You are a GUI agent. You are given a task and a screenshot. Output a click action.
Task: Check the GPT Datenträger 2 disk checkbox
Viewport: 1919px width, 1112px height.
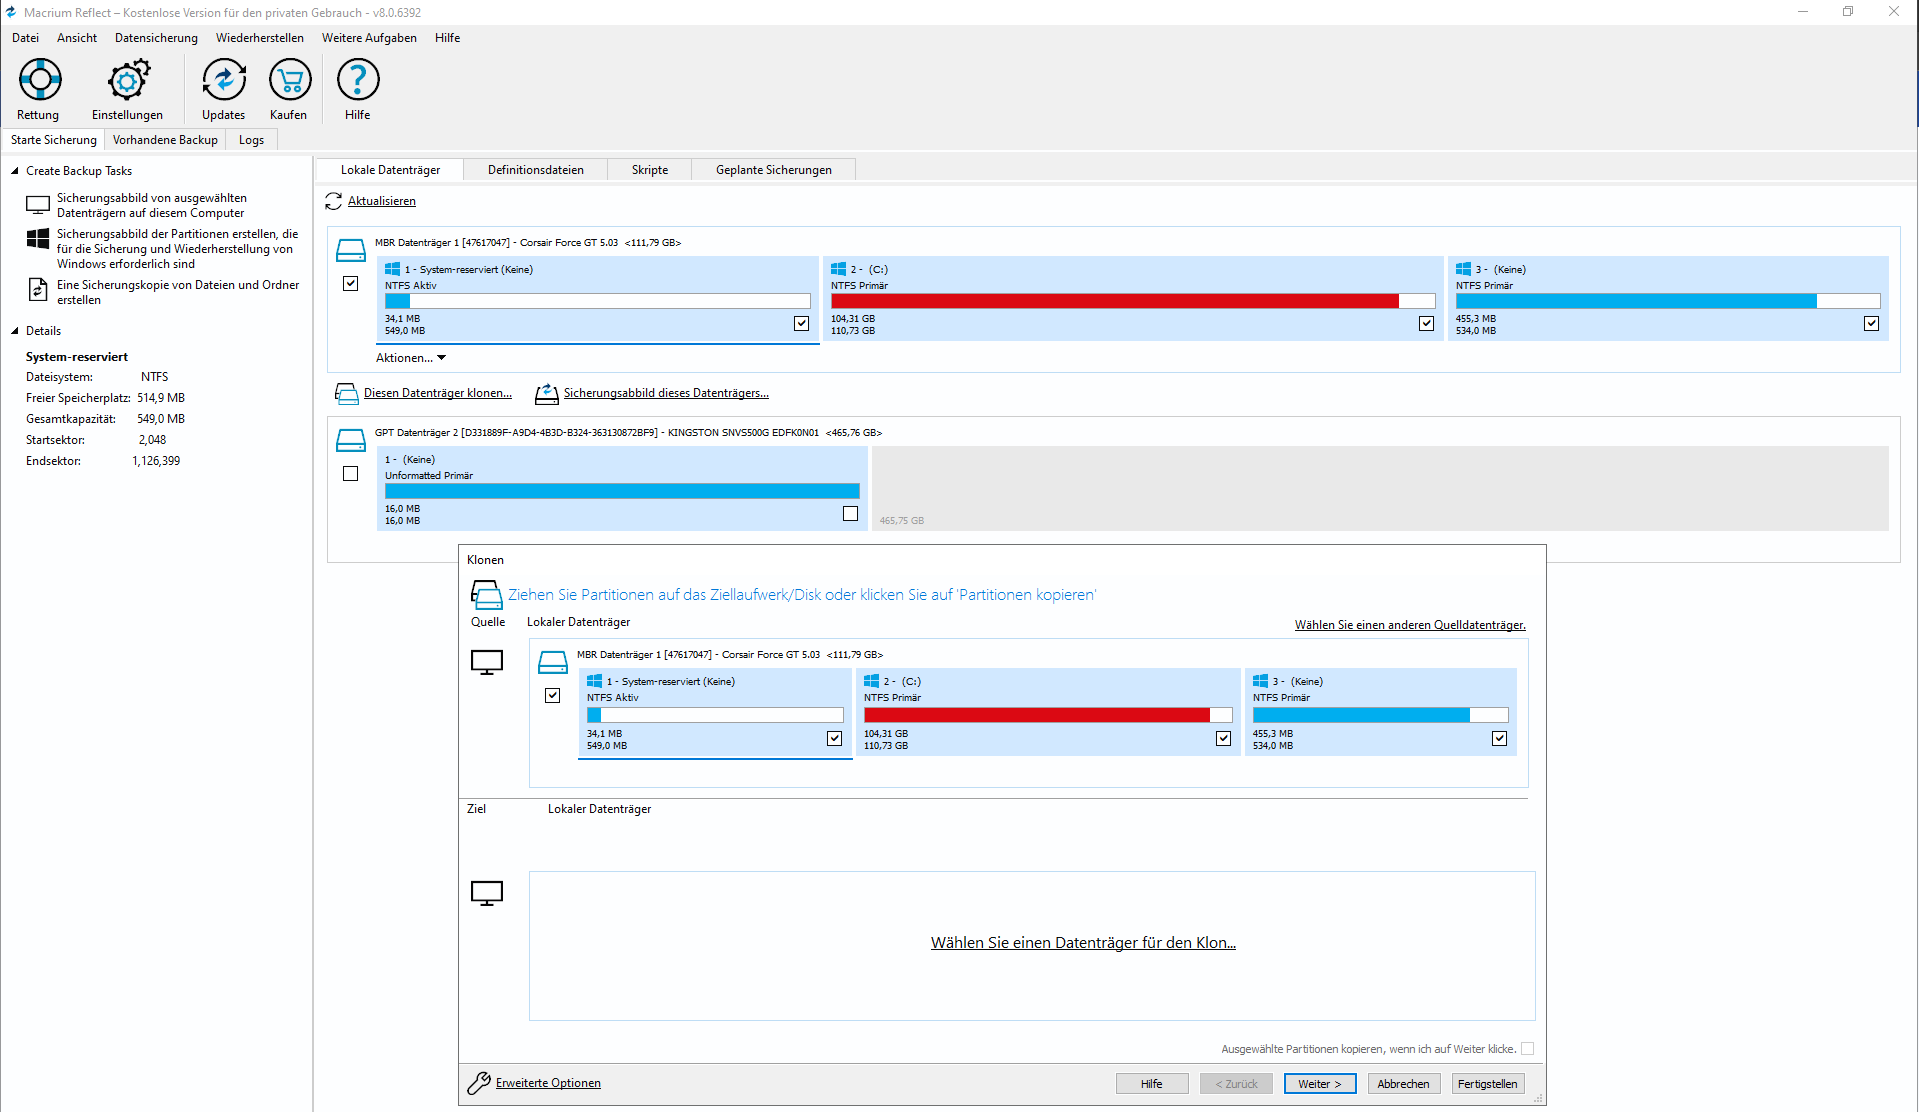click(x=350, y=474)
